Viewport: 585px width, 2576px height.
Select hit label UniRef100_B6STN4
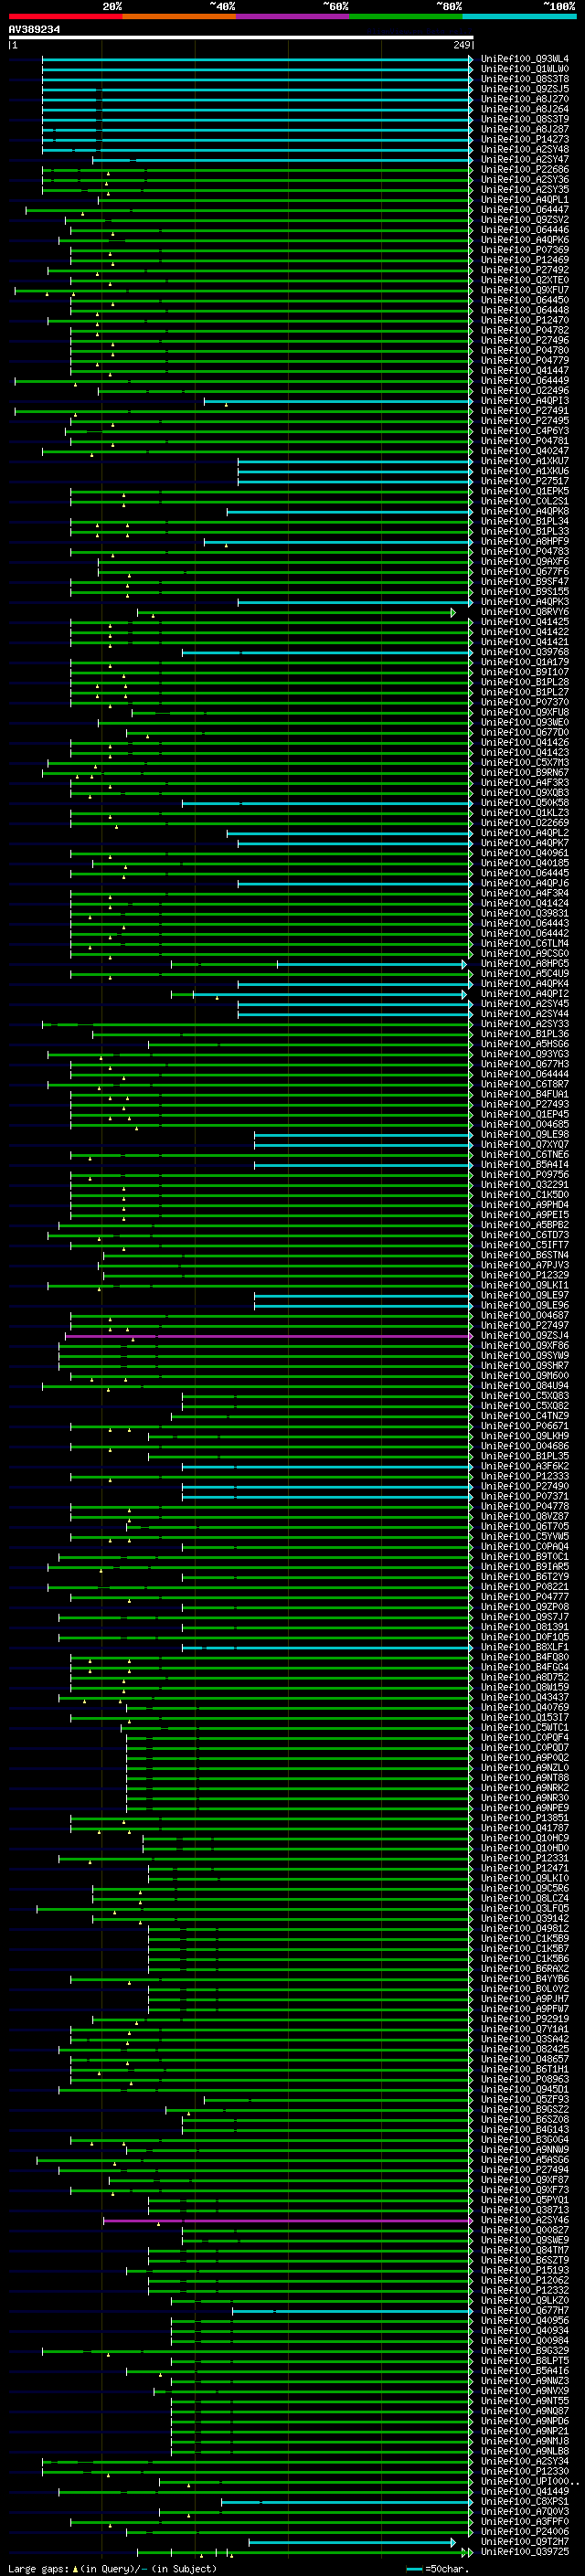(x=525, y=1255)
